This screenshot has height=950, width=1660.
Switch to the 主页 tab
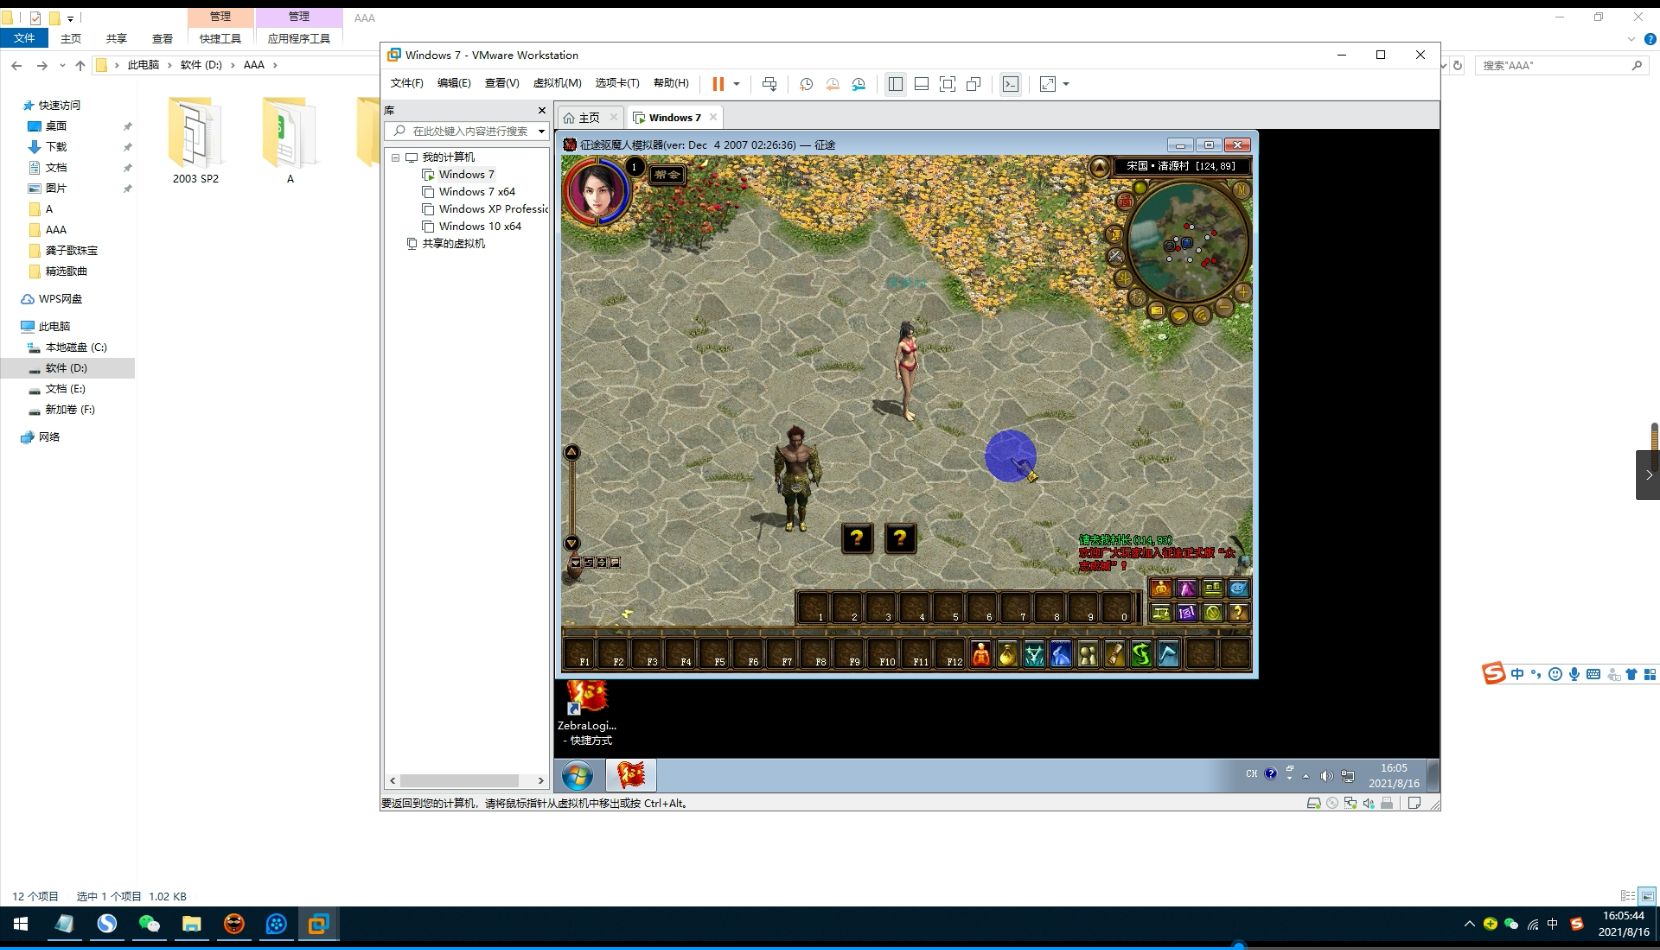click(x=590, y=117)
